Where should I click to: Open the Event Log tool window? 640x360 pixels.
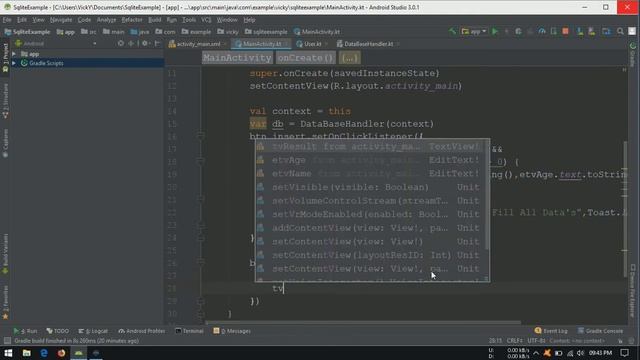pos(551,331)
